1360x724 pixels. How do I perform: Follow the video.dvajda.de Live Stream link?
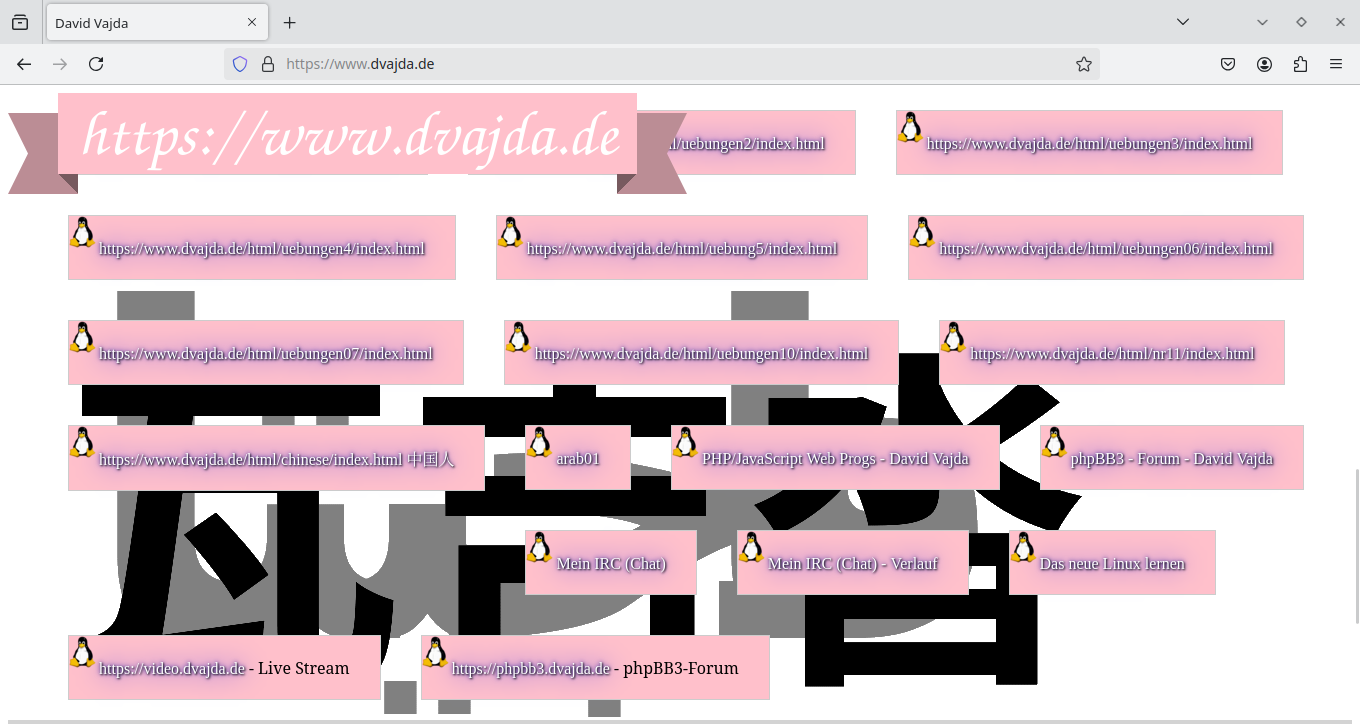click(x=172, y=669)
